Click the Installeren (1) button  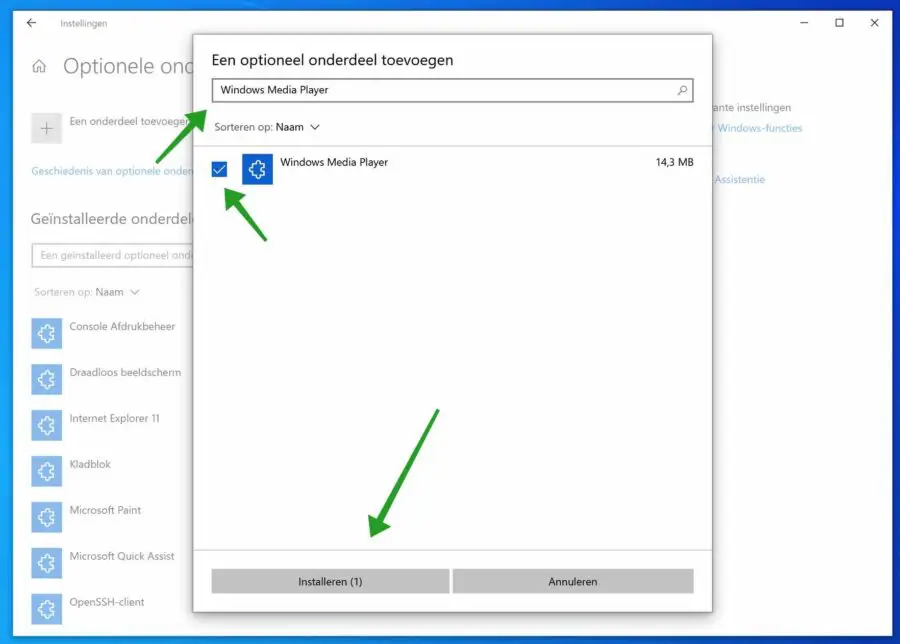click(x=330, y=581)
